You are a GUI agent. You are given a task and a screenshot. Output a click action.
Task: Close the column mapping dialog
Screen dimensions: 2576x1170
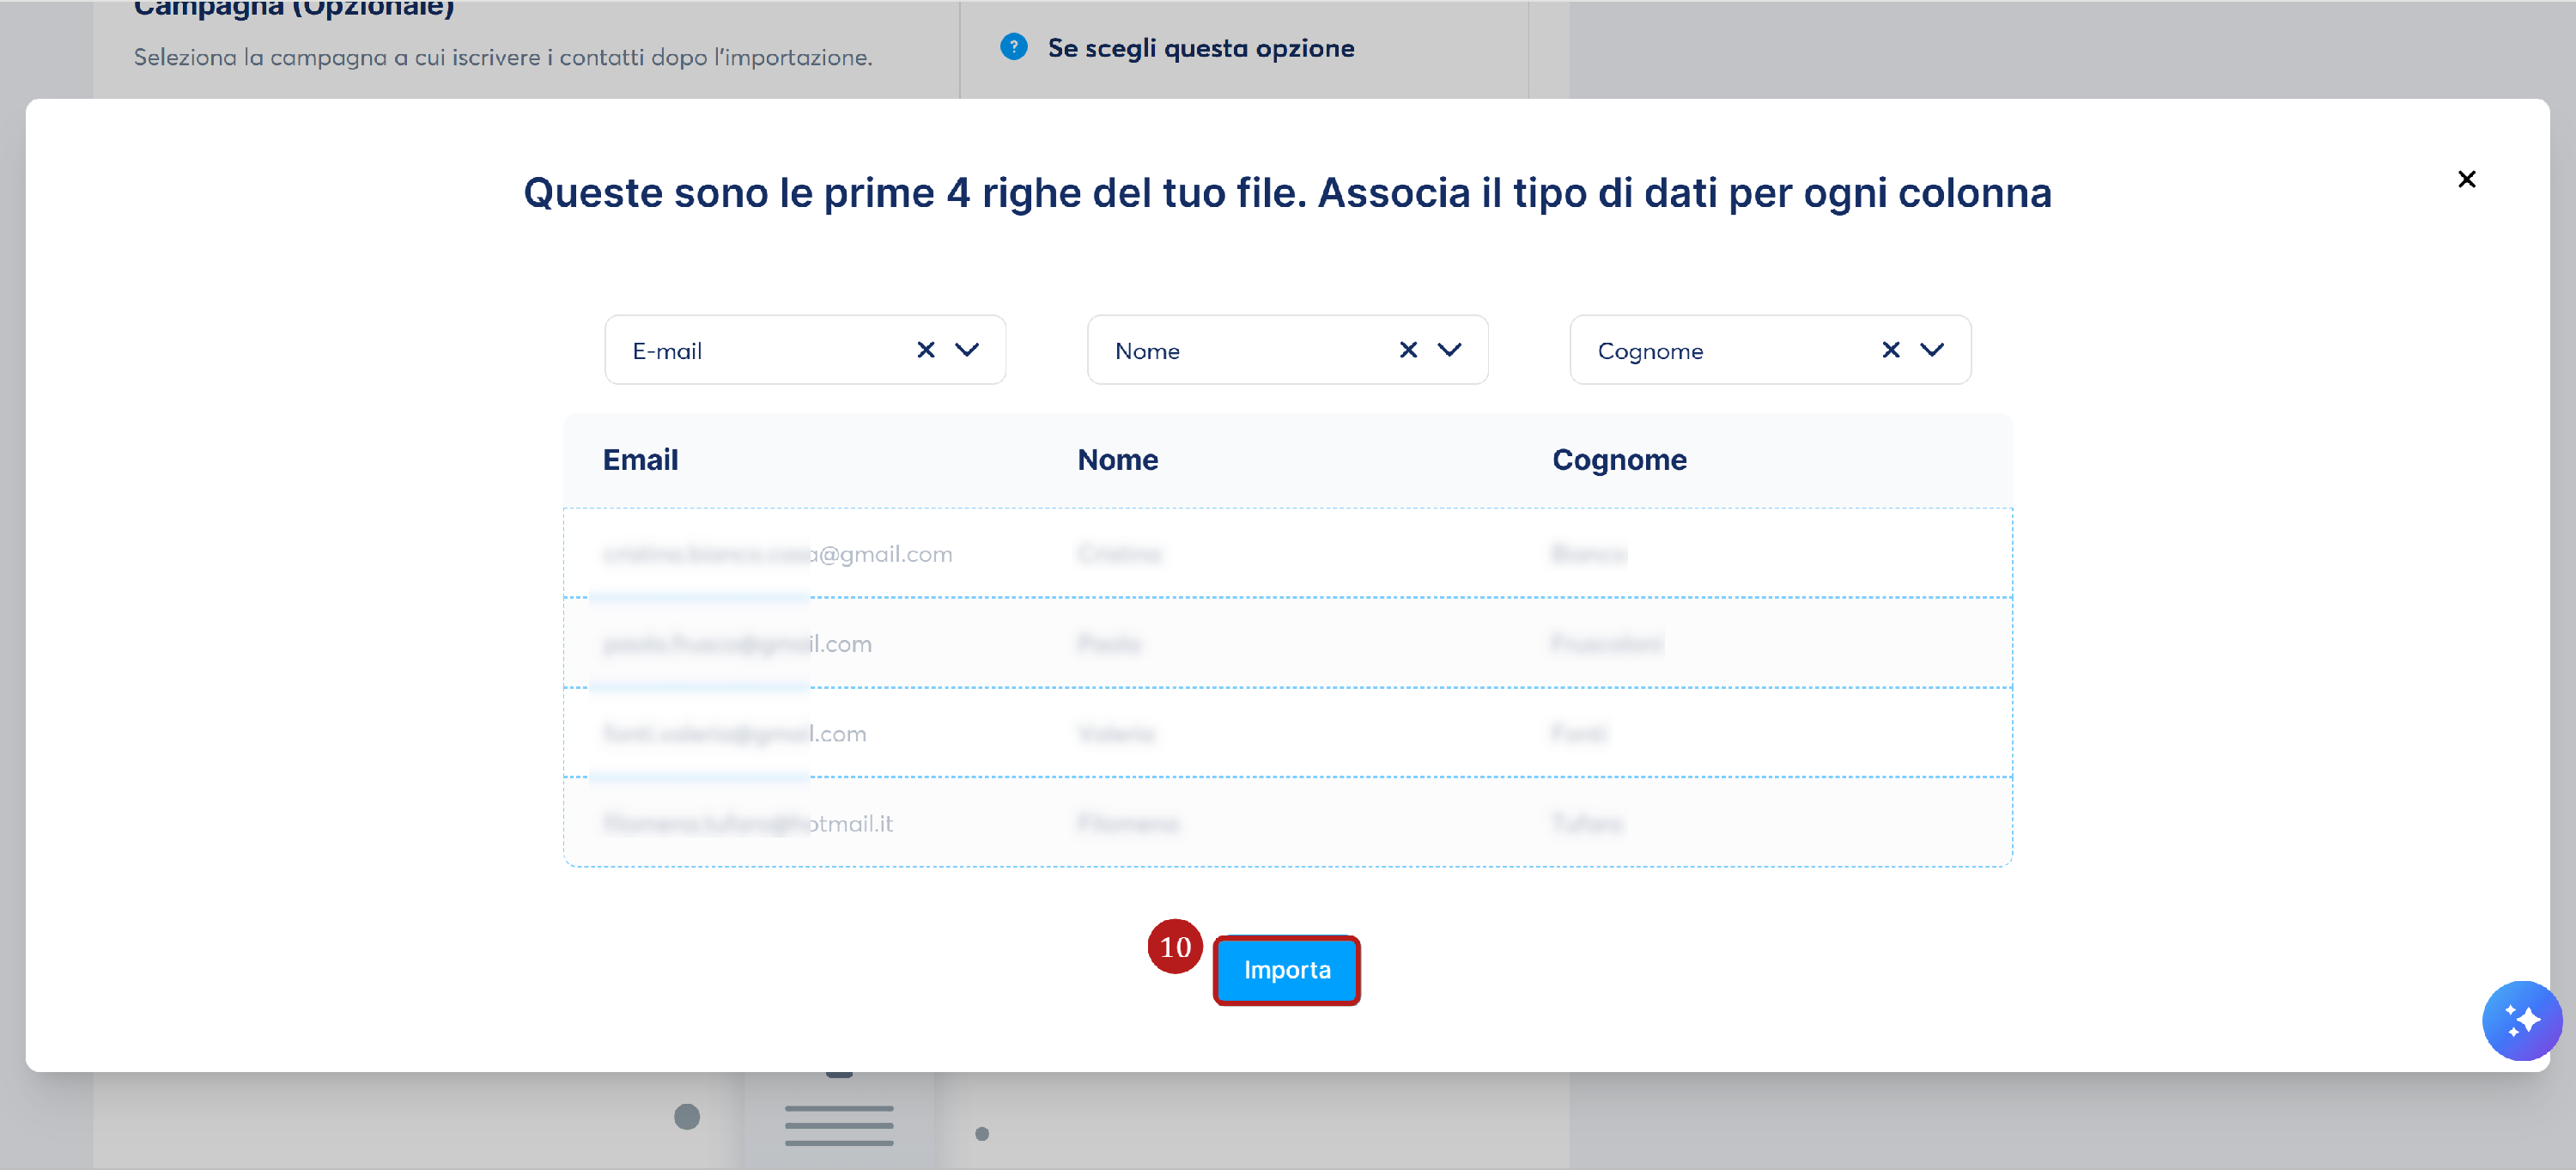point(2466,179)
